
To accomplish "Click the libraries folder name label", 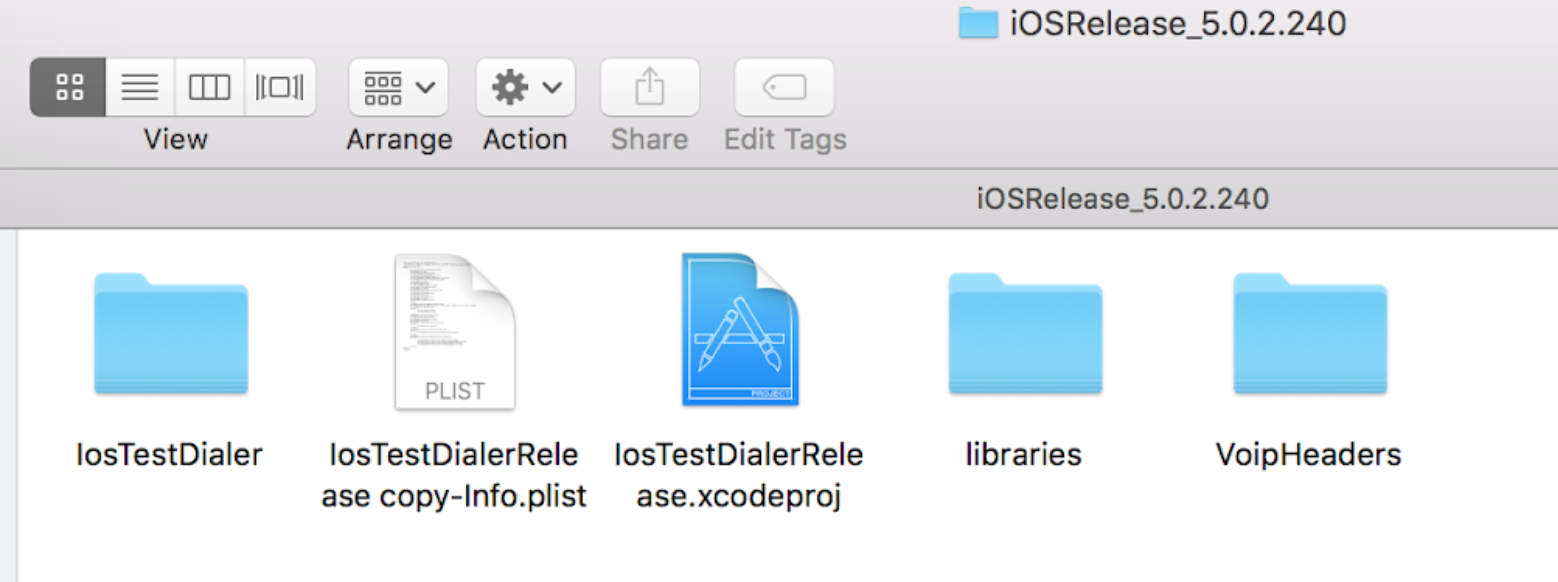I will click(1023, 455).
